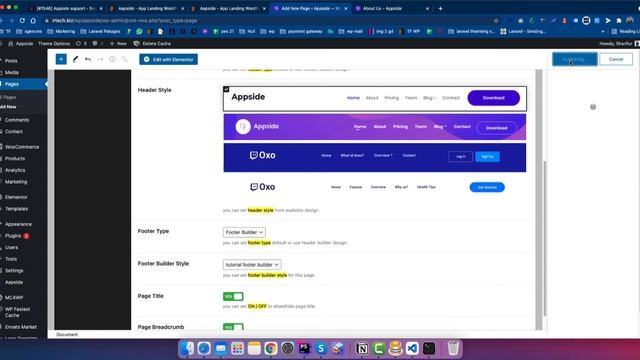Viewport: 640px width, 360px height.
Task: Open Notion from the Dock
Action: coord(362,349)
